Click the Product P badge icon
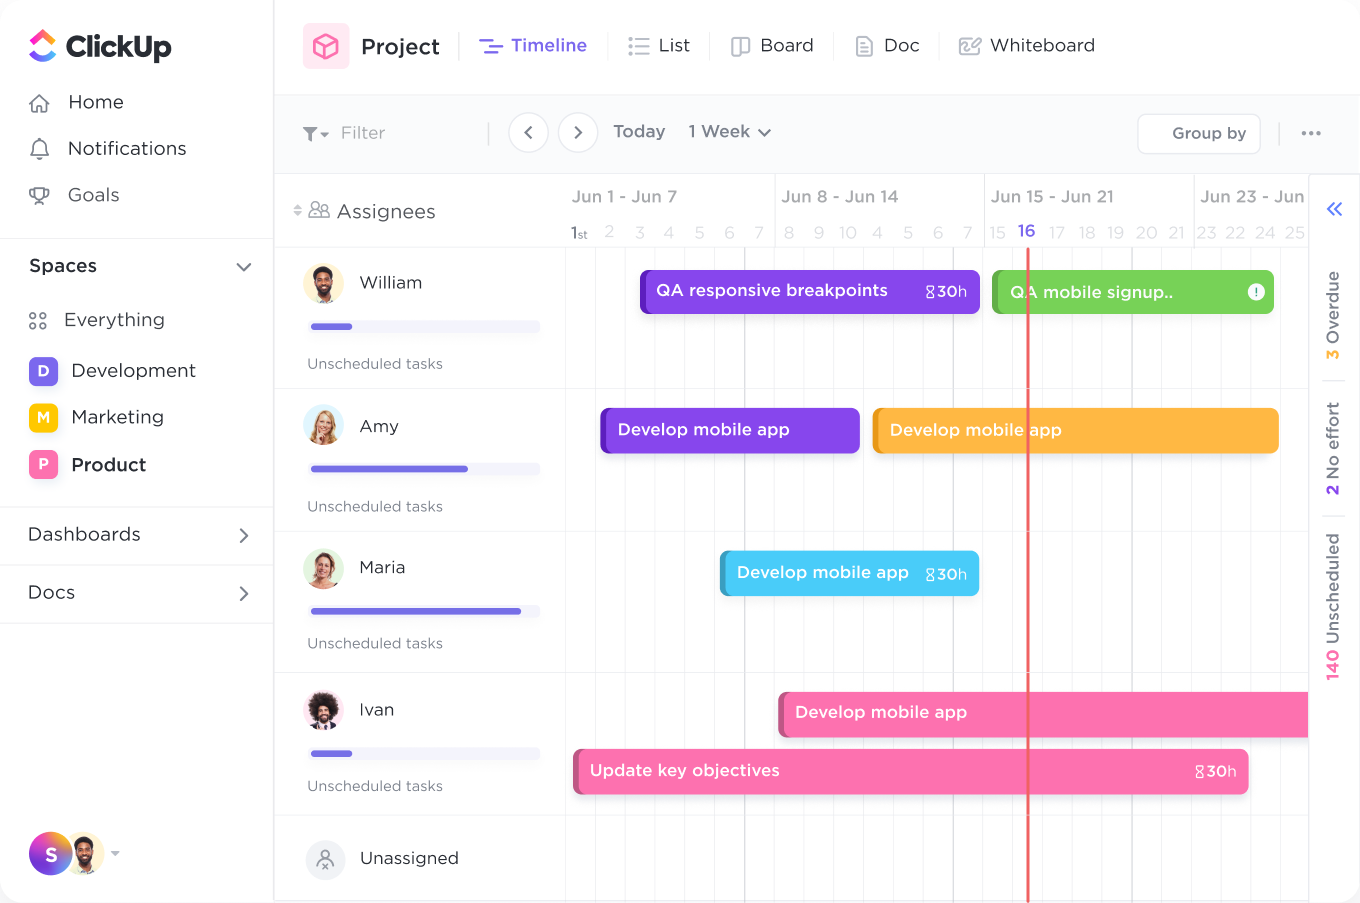The width and height of the screenshot is (1360, 903). tap(43, 465)
